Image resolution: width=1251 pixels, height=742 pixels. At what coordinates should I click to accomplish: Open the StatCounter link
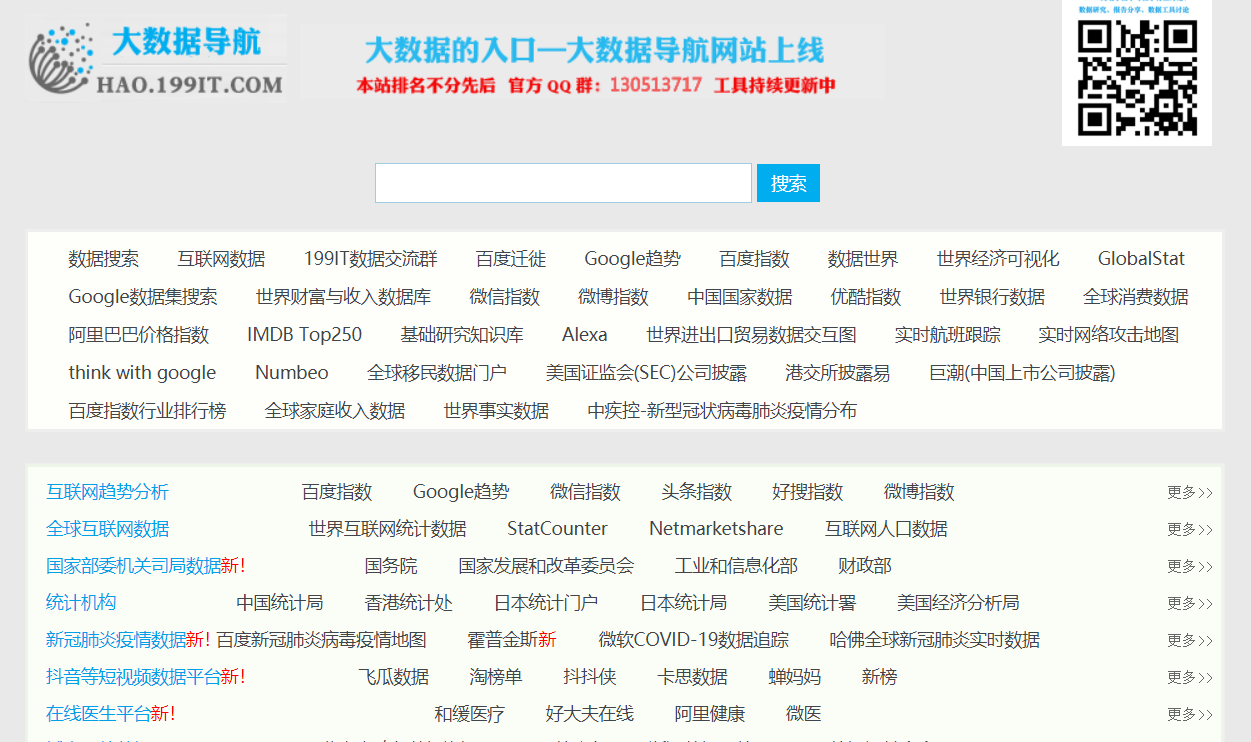(557, 529)
